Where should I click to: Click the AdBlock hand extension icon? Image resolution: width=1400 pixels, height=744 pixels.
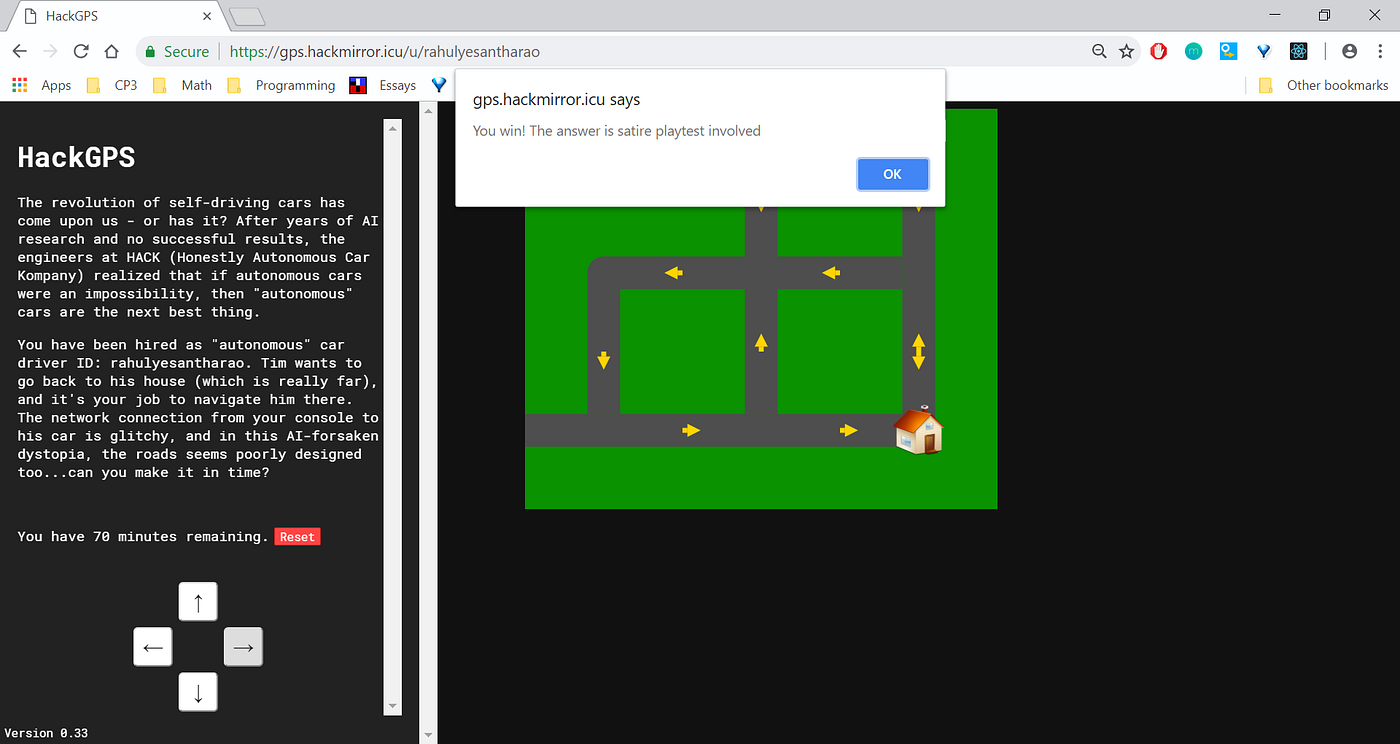[x=1158, y=51]
